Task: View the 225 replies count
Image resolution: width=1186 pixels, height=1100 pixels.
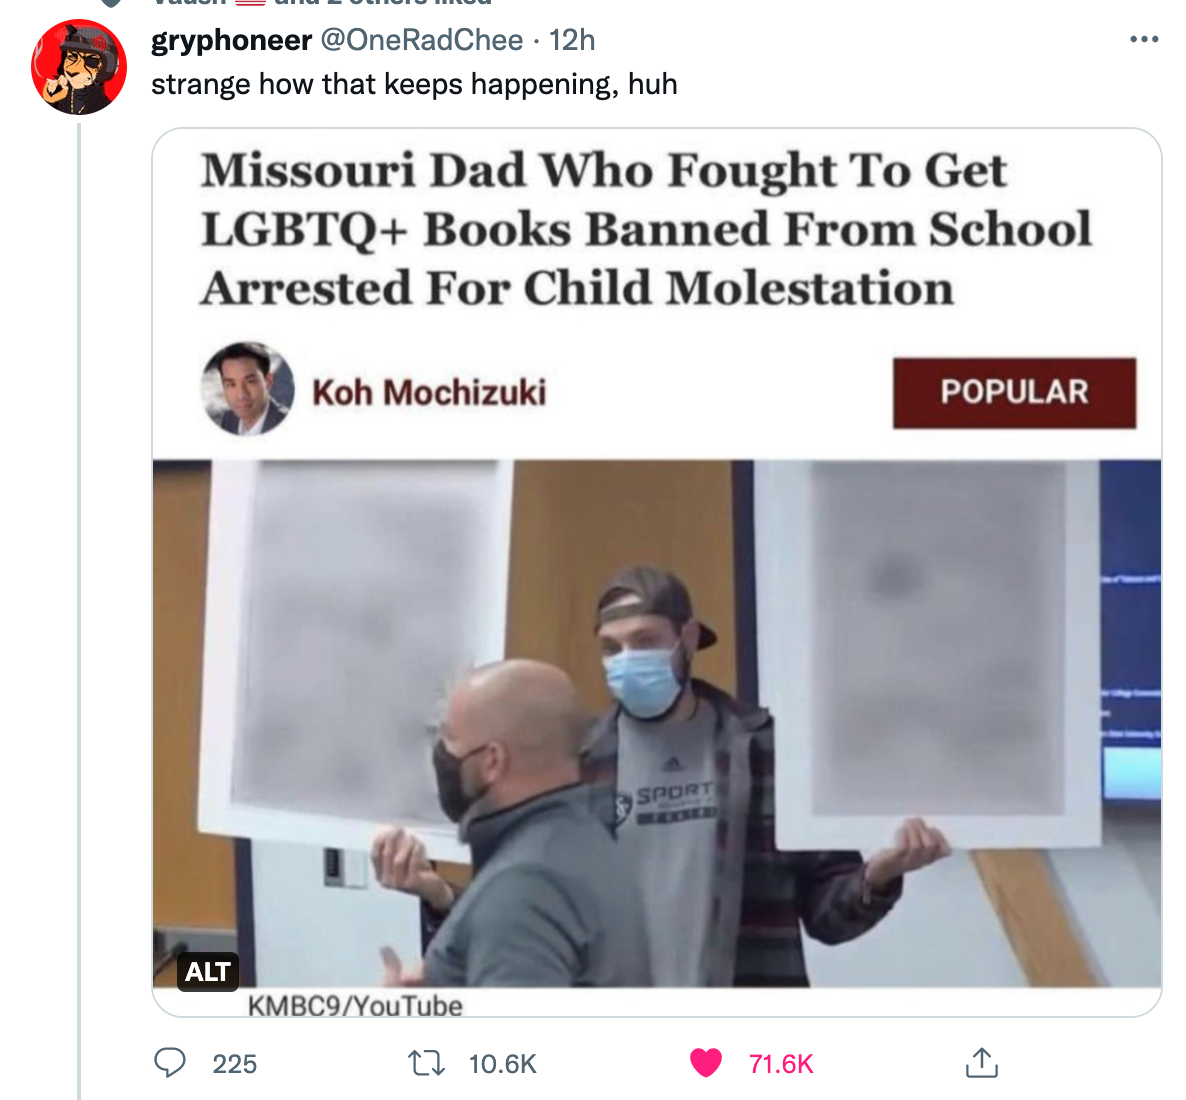Action: [234, 1064]
